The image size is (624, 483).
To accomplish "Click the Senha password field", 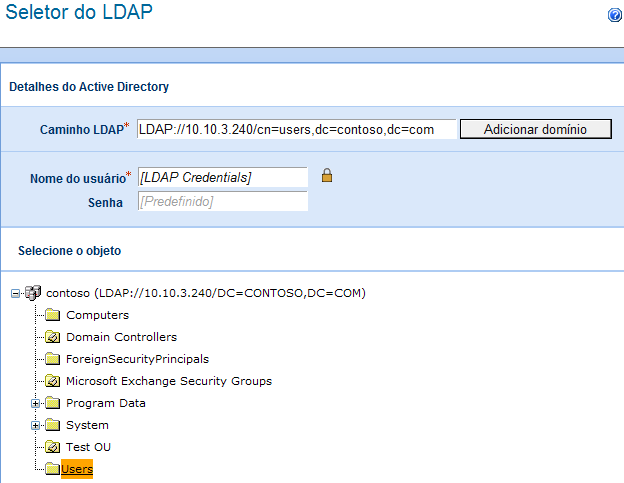I will tap(222, 202).
